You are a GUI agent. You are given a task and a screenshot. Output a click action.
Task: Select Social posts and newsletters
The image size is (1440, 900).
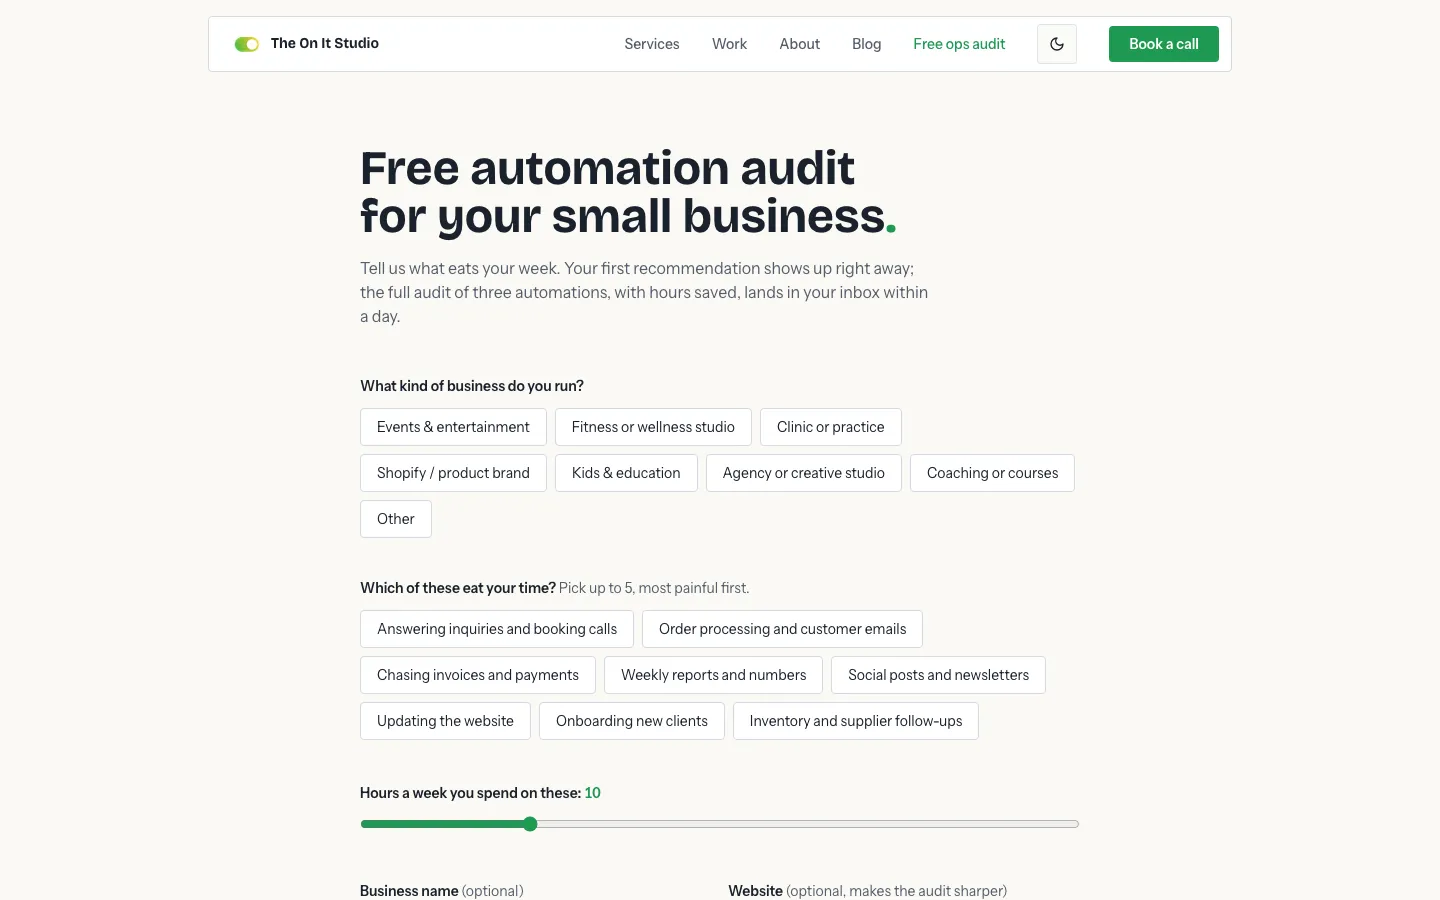tap(938, 675)
